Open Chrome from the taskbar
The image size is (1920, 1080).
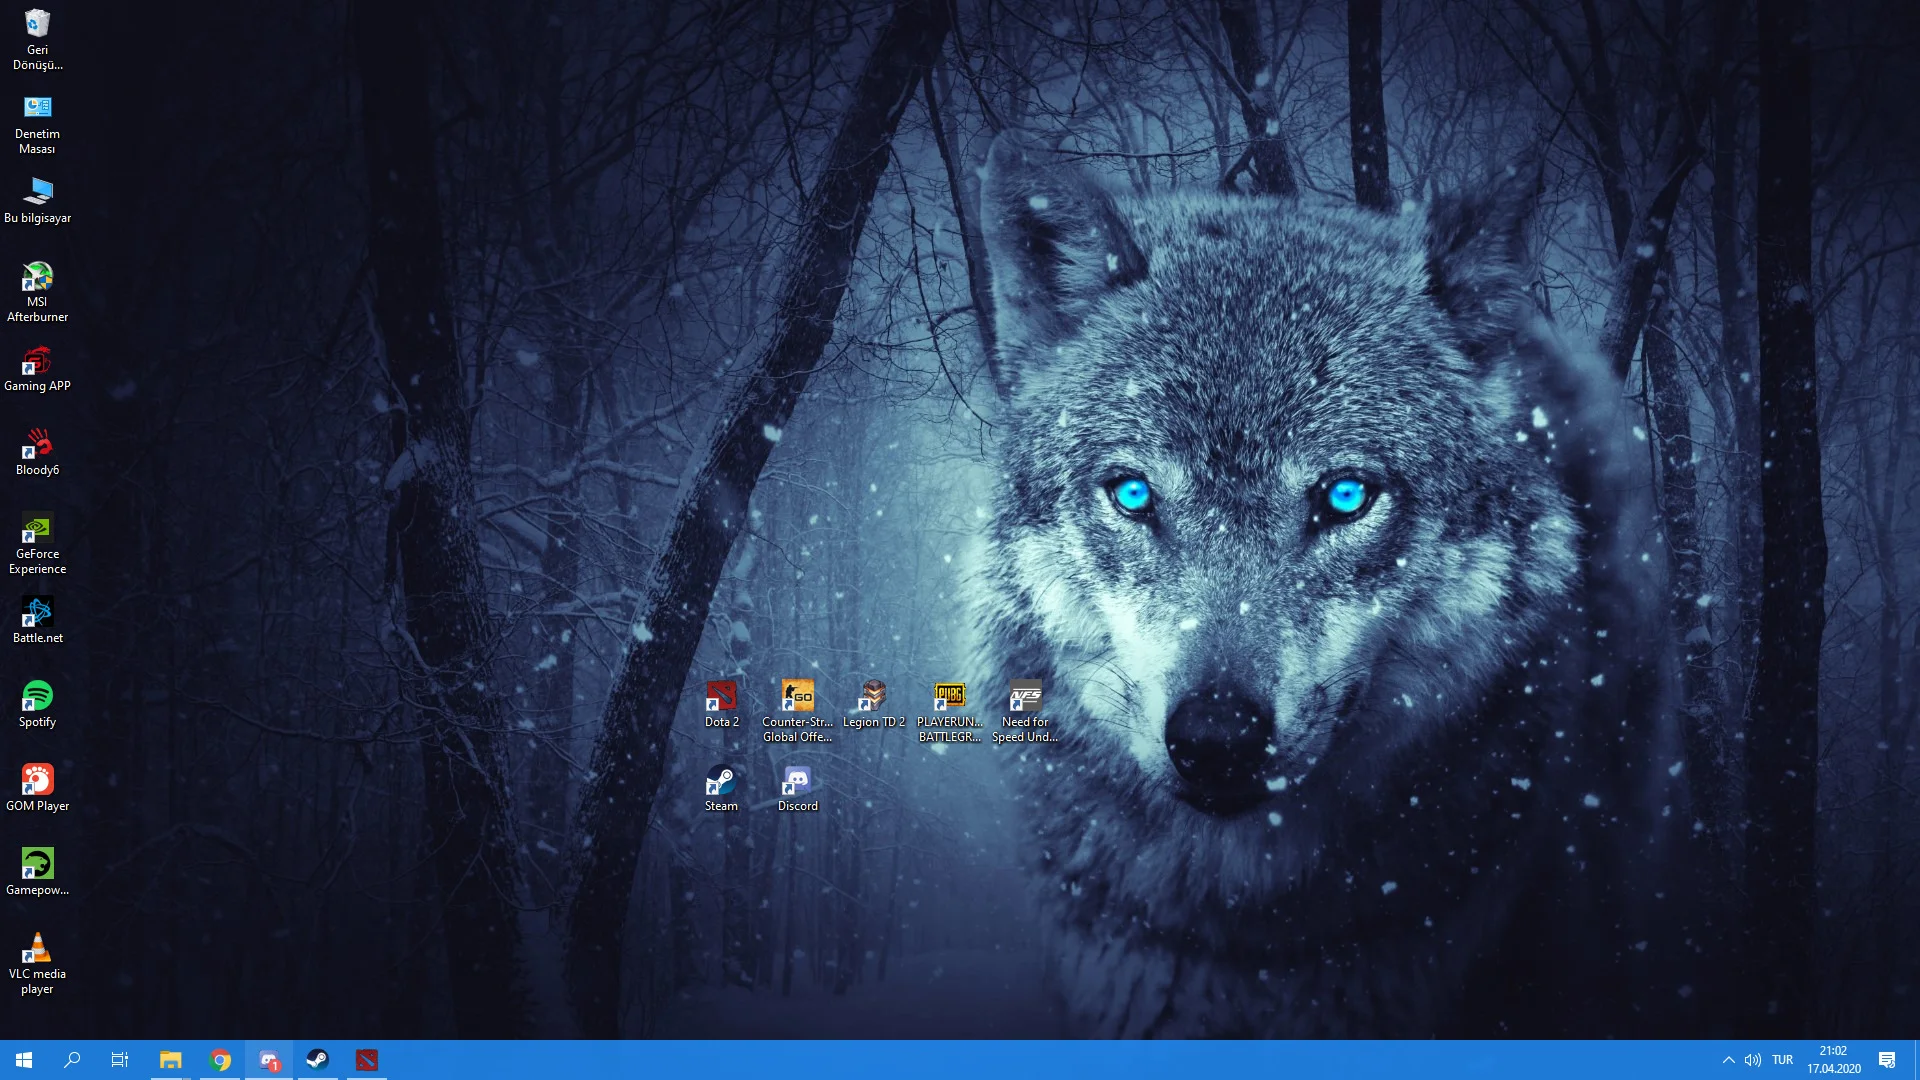click(220, 1060)
